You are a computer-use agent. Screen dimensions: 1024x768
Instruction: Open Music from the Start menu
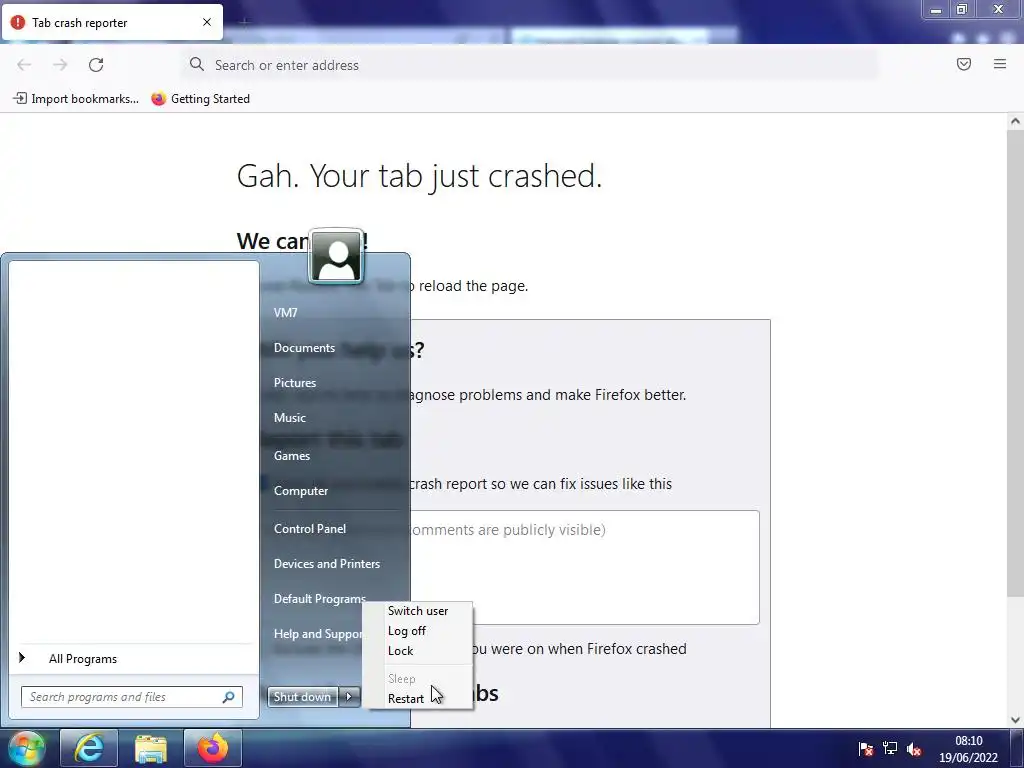[289, 418]
